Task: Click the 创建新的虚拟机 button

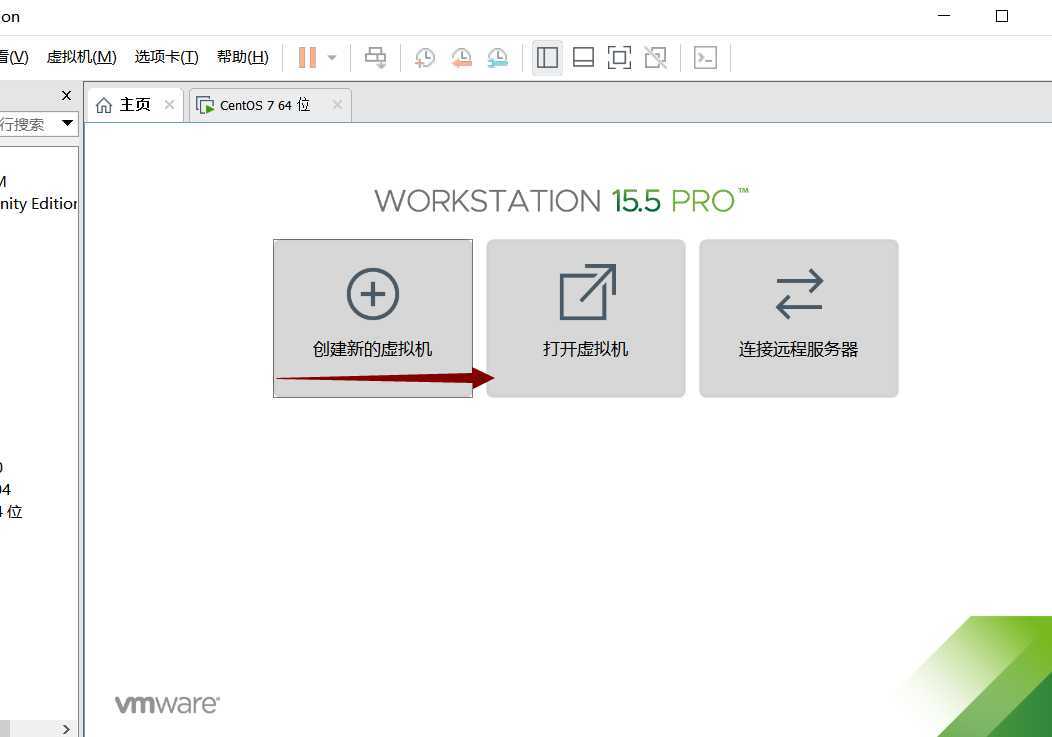Action: [372, 318]
